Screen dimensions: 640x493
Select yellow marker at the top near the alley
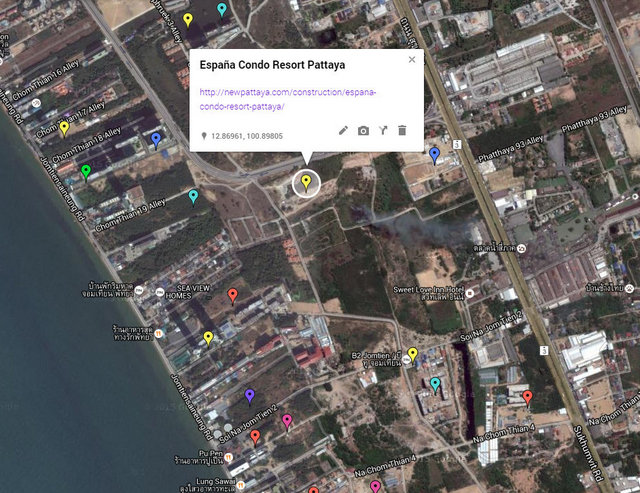pos(188,20)
